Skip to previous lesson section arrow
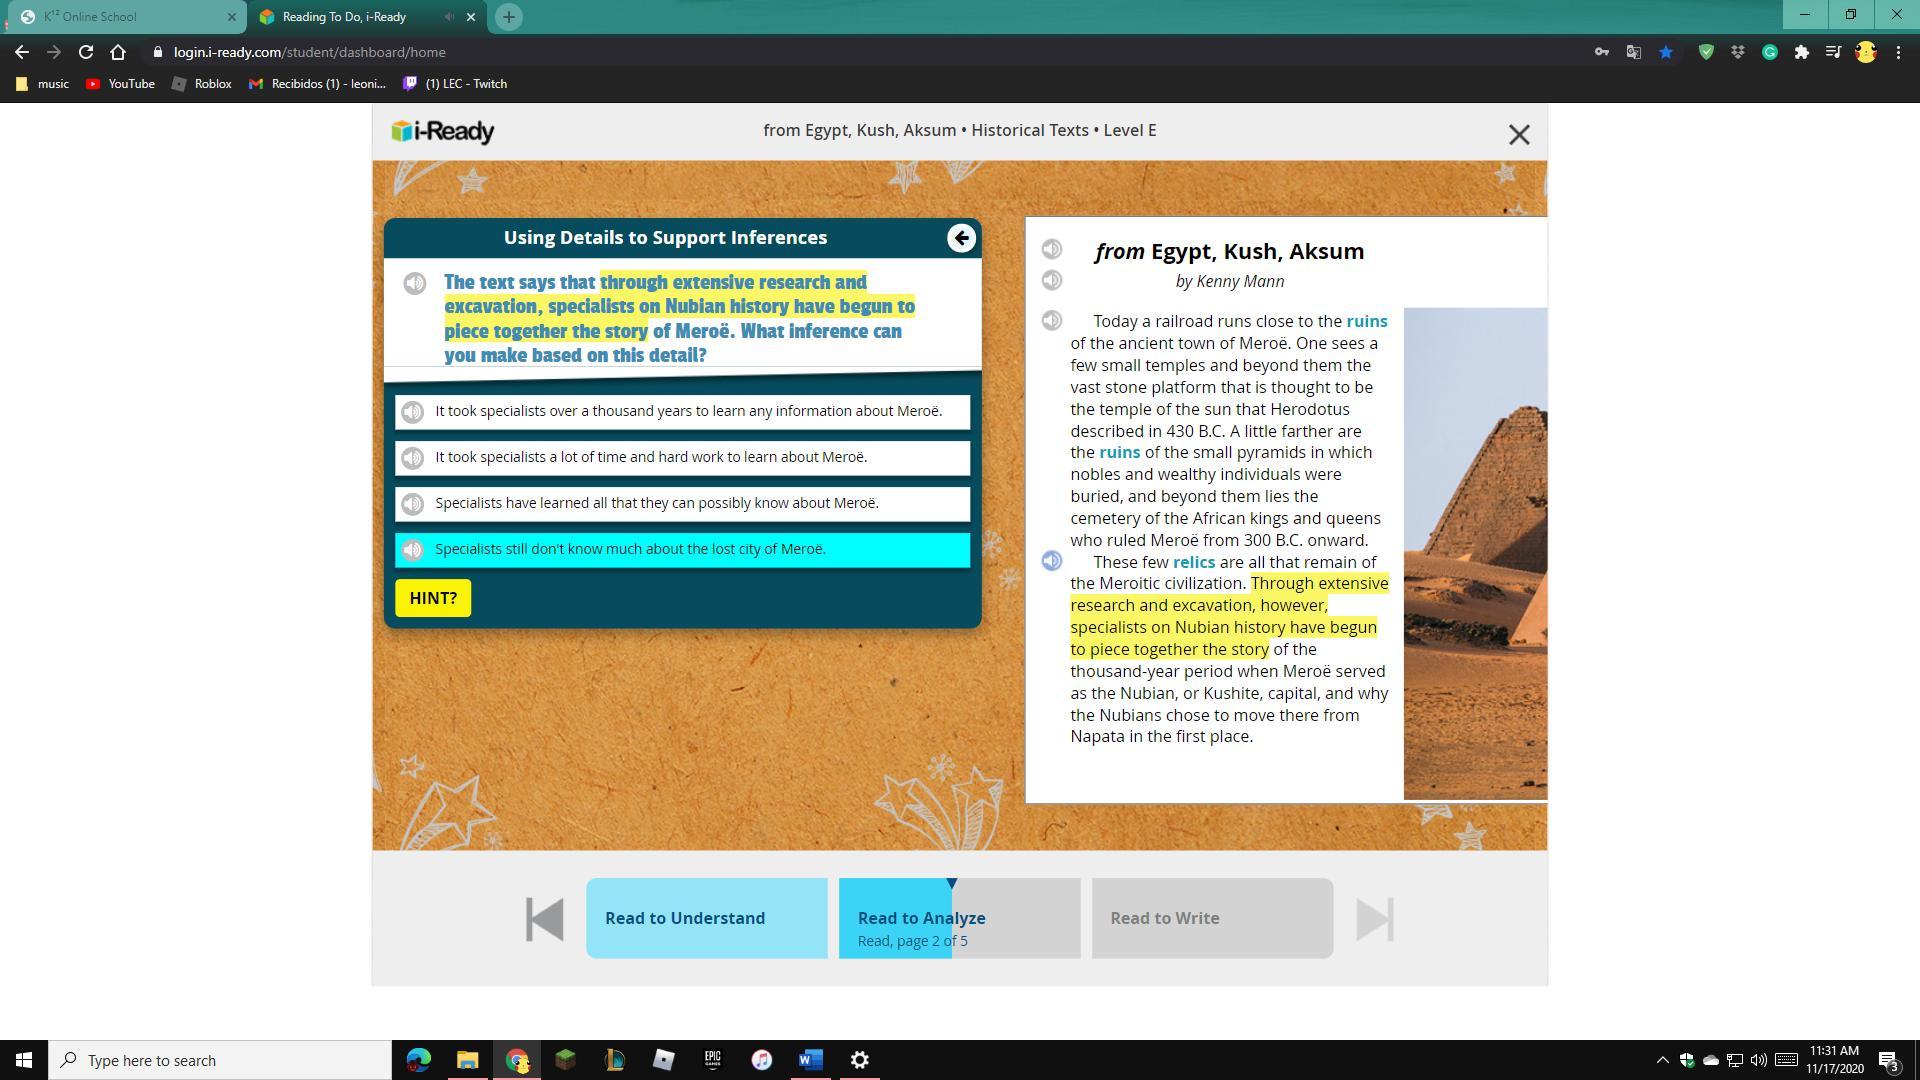1920x1080 pixels. coord(545,918)
